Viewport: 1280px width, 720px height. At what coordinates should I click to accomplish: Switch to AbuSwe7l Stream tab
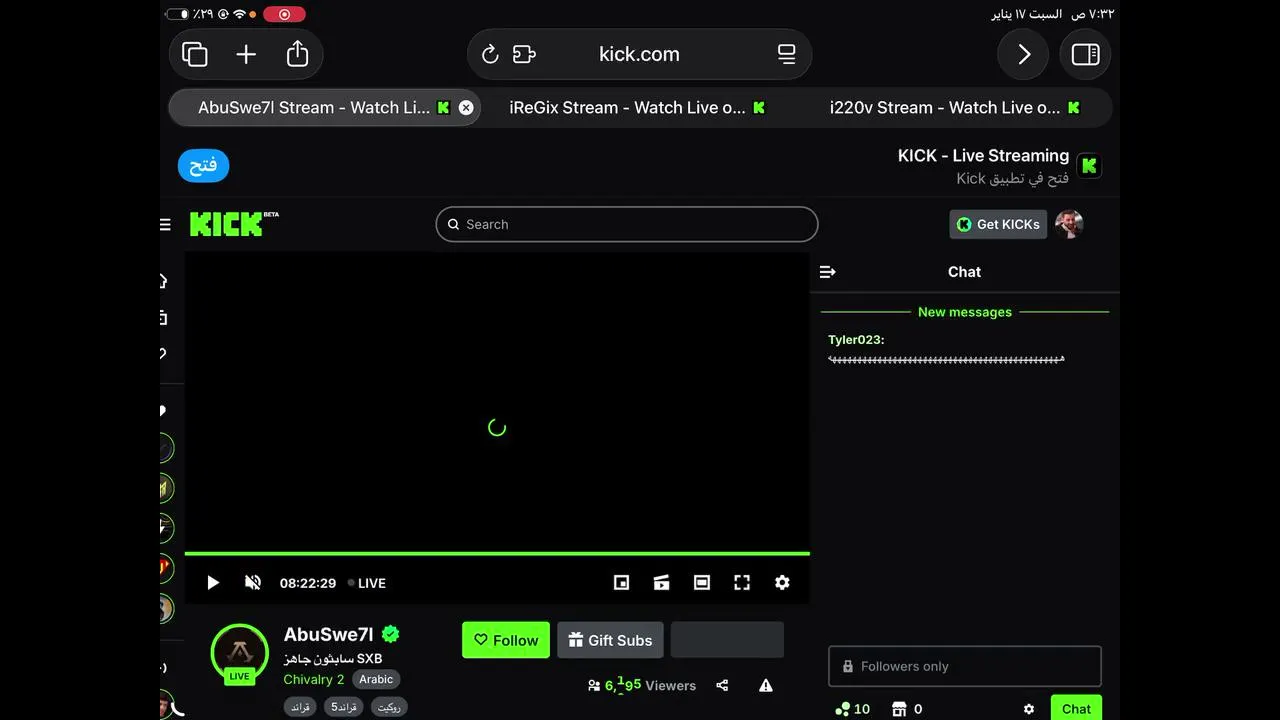[313, 108]
